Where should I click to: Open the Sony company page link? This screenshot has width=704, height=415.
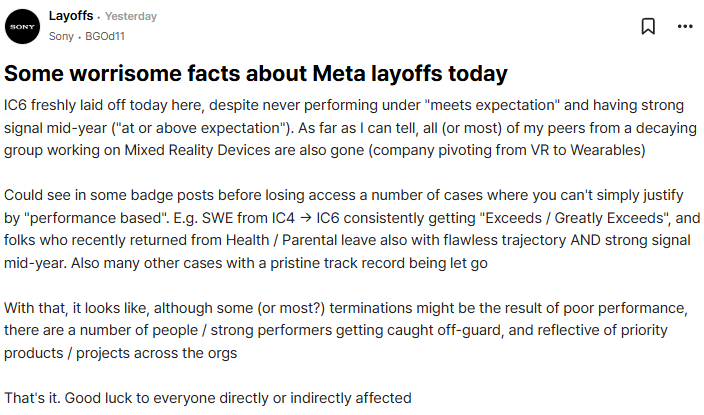point(61,36)
